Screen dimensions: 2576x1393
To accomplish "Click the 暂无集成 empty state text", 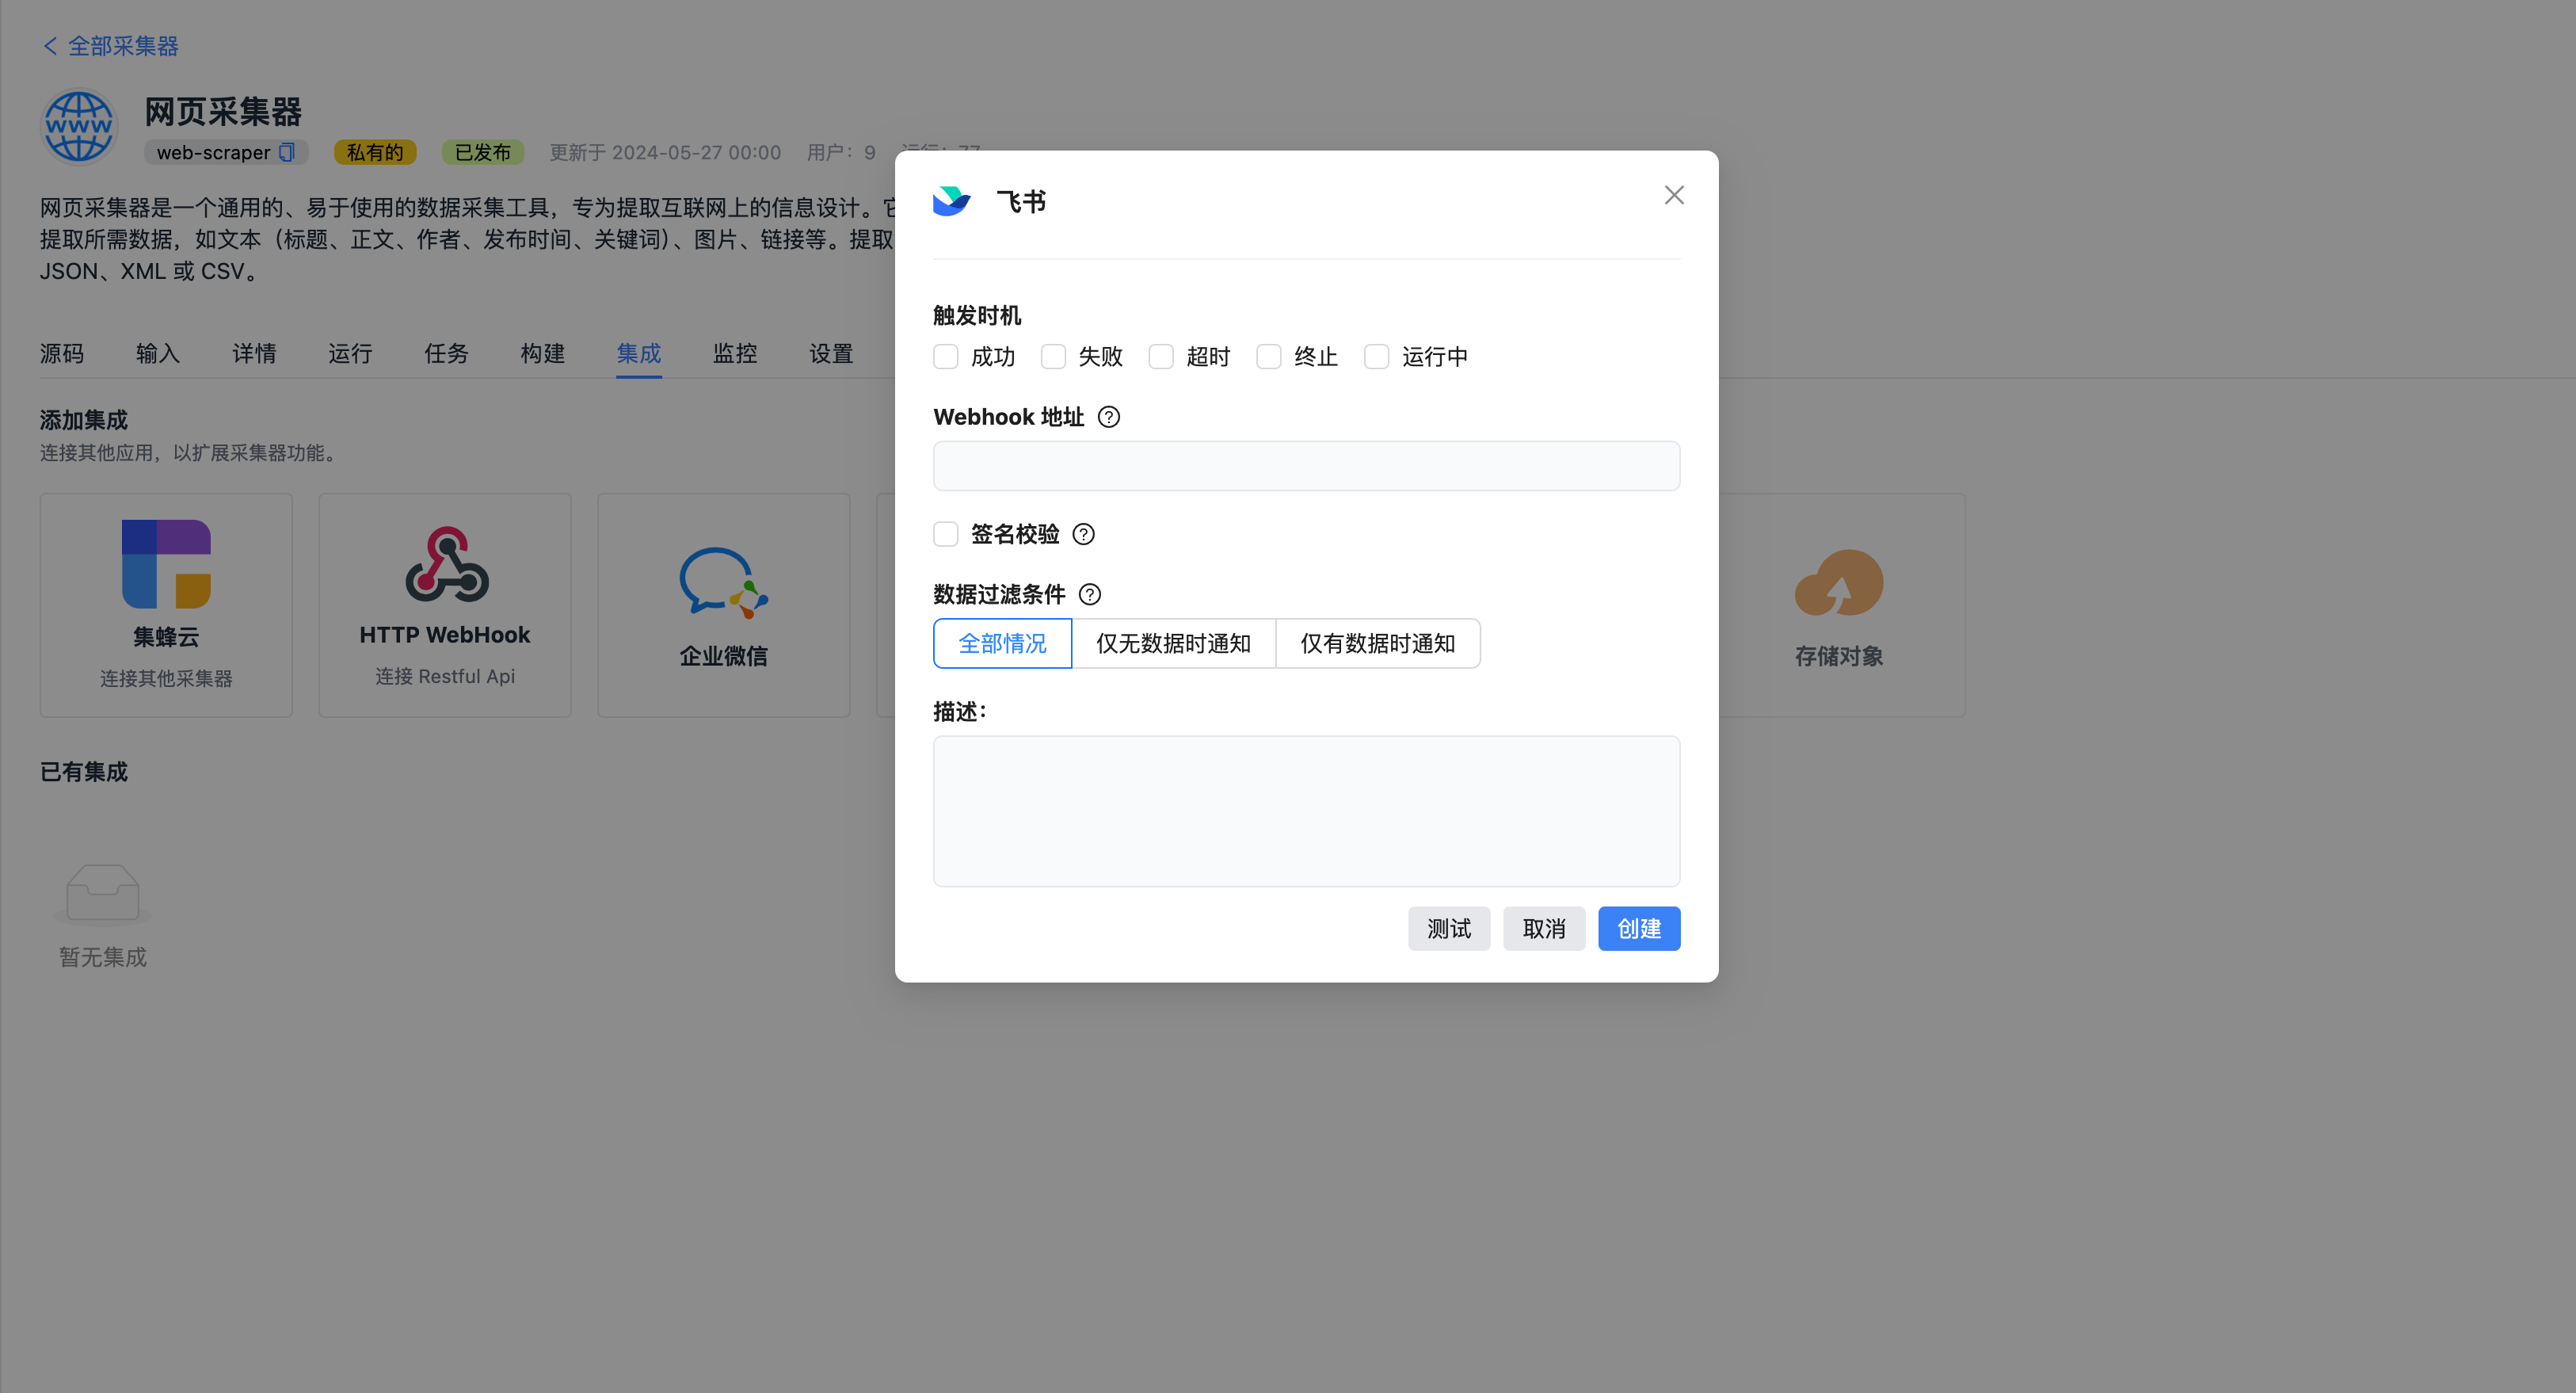I will click(x=103, y=957).
